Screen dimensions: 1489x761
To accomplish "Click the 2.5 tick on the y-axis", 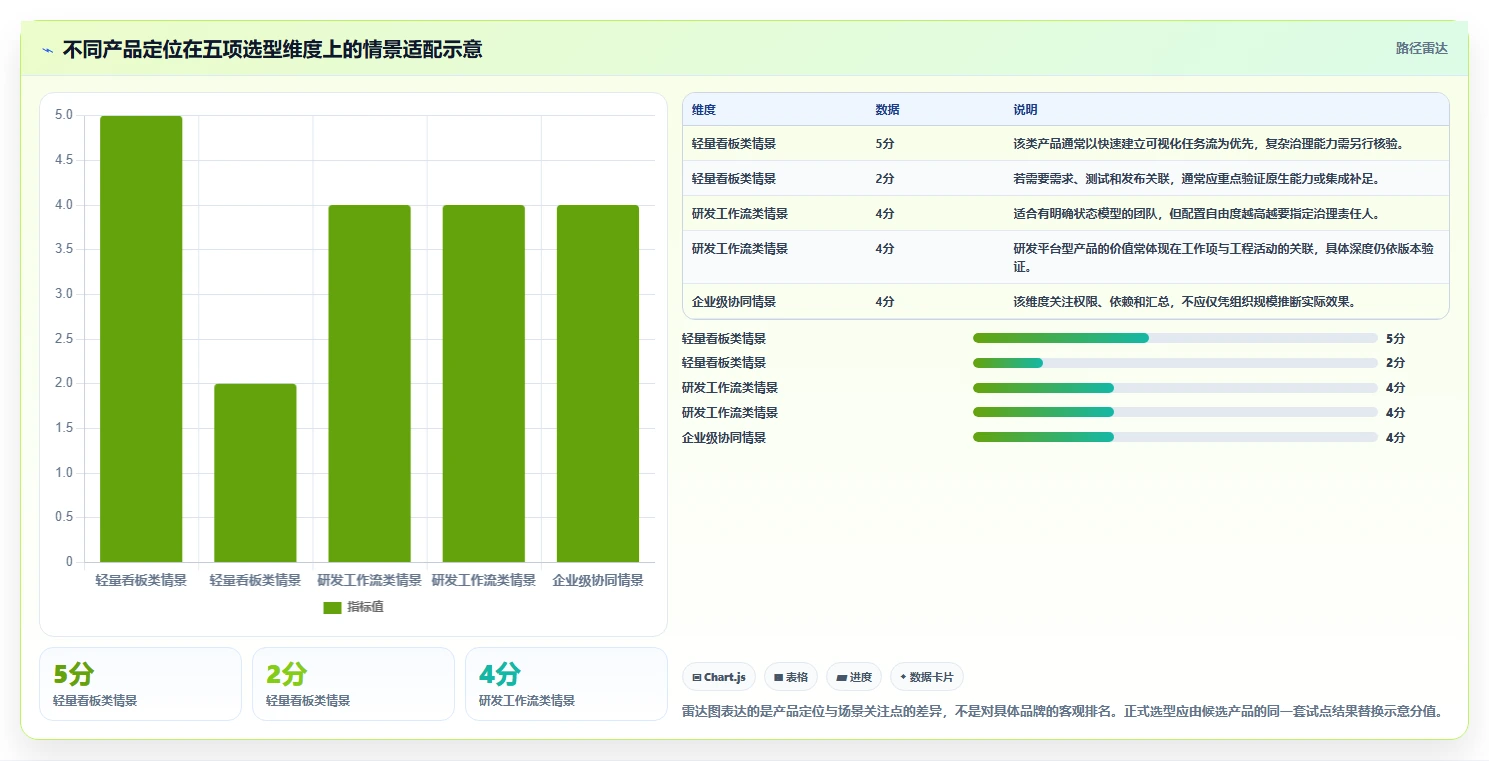I will 63,339.
